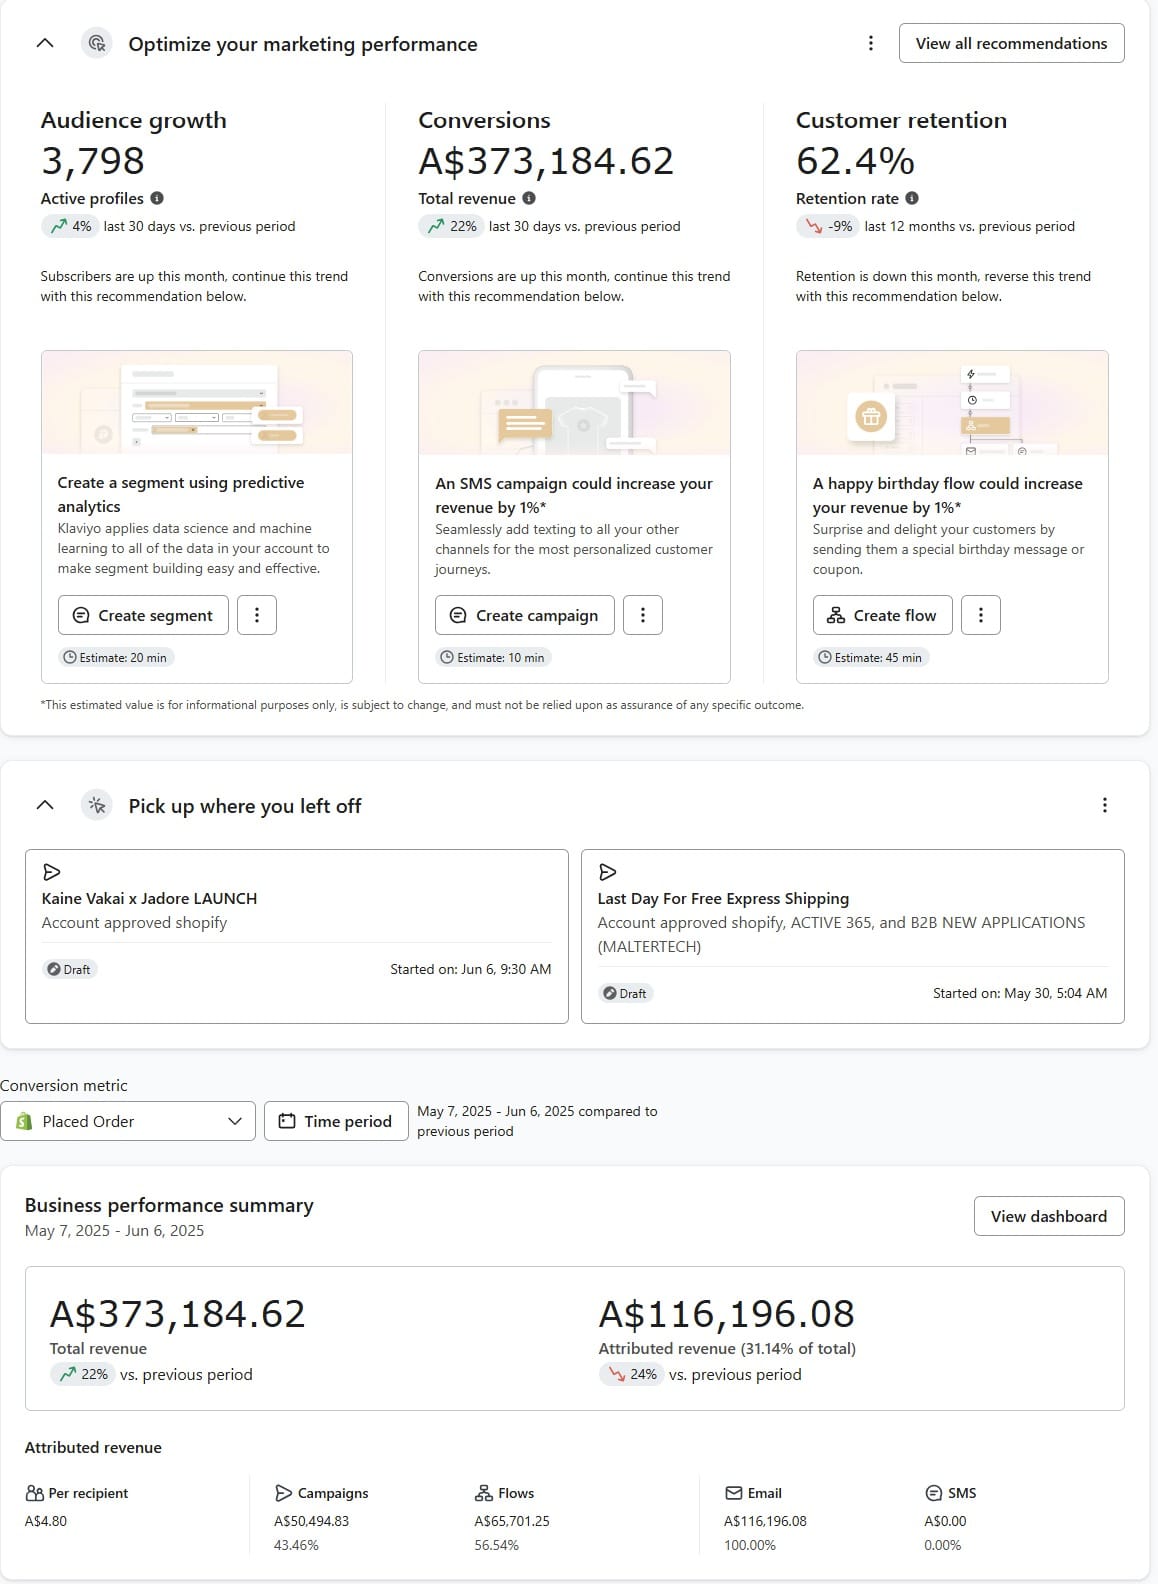Viewport: 1158px width, 1584px height.
Task: Click info icon beside Total revenue
Action: [529, 198]
